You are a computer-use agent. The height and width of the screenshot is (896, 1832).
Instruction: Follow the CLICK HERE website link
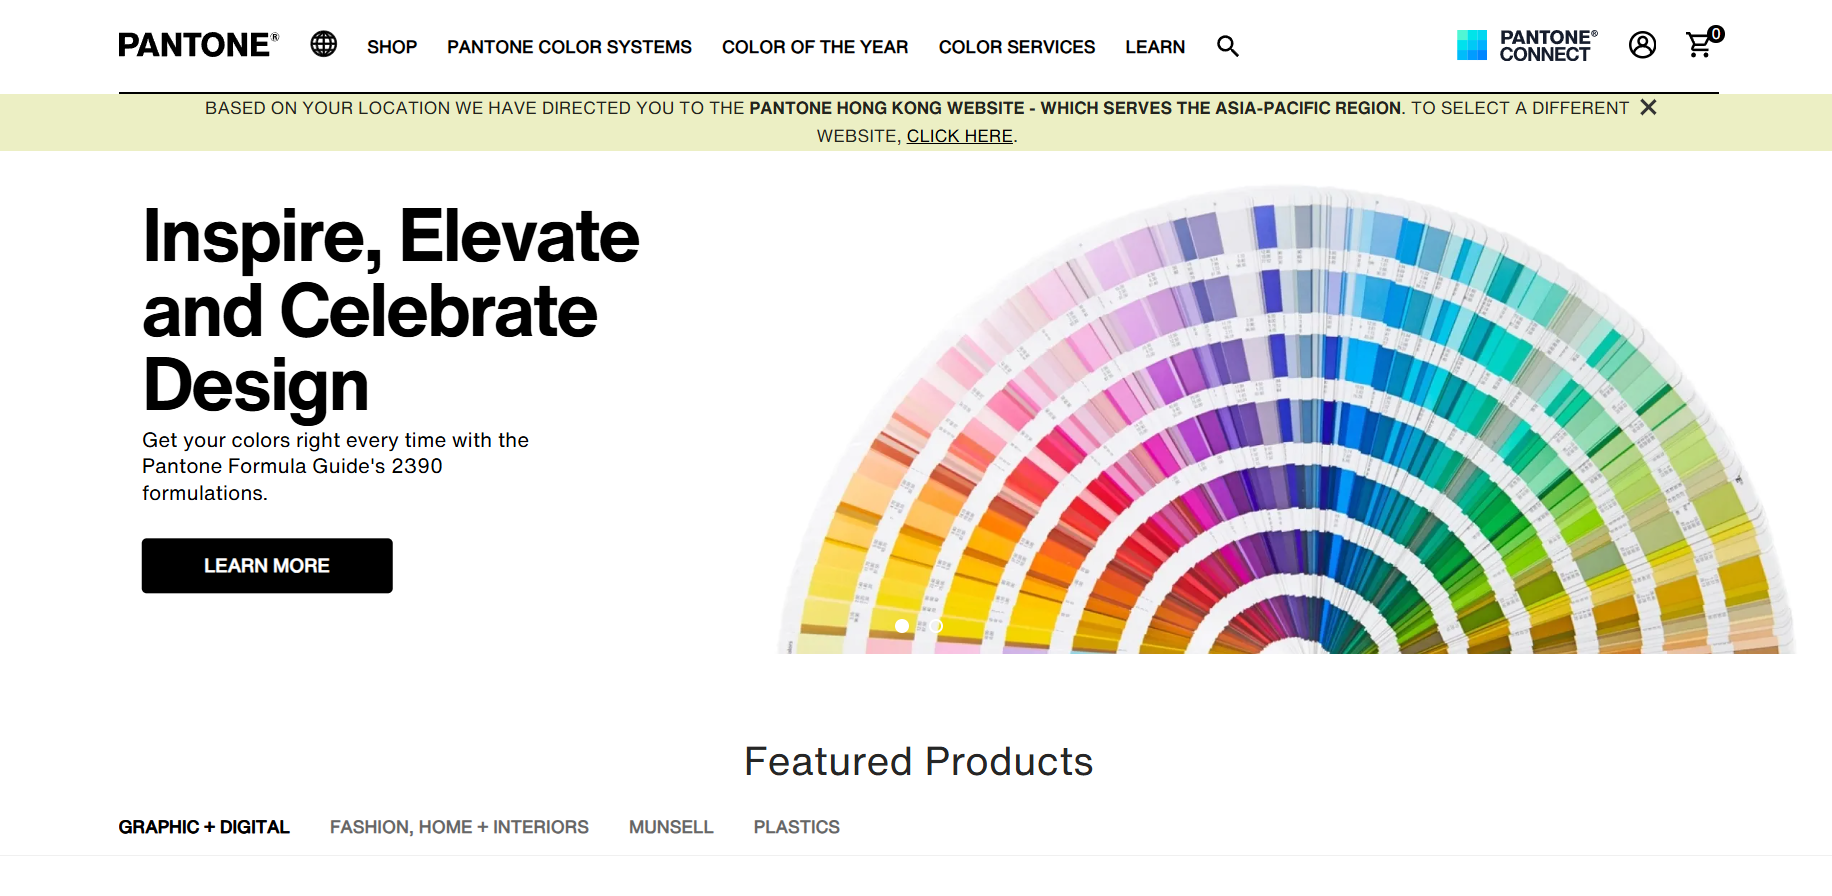960,136
